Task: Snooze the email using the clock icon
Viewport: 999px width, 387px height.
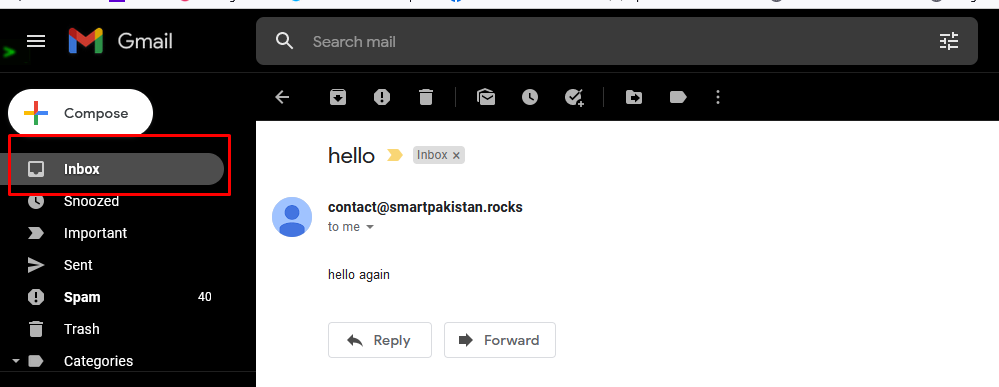Action: point(529,97)
